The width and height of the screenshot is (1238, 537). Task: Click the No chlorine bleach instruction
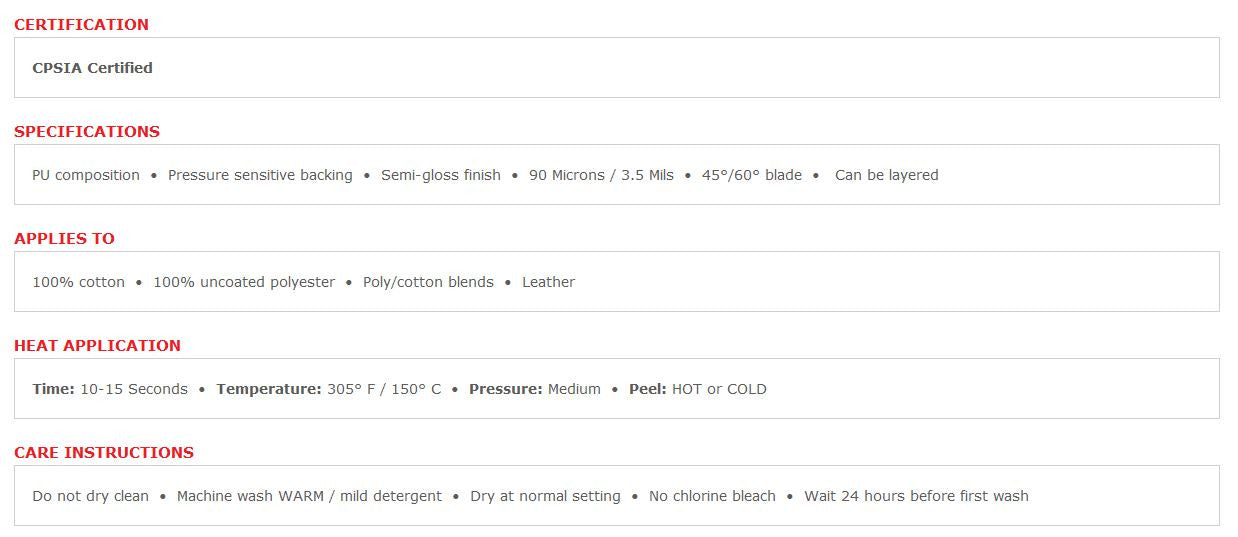tap(712, 496)
